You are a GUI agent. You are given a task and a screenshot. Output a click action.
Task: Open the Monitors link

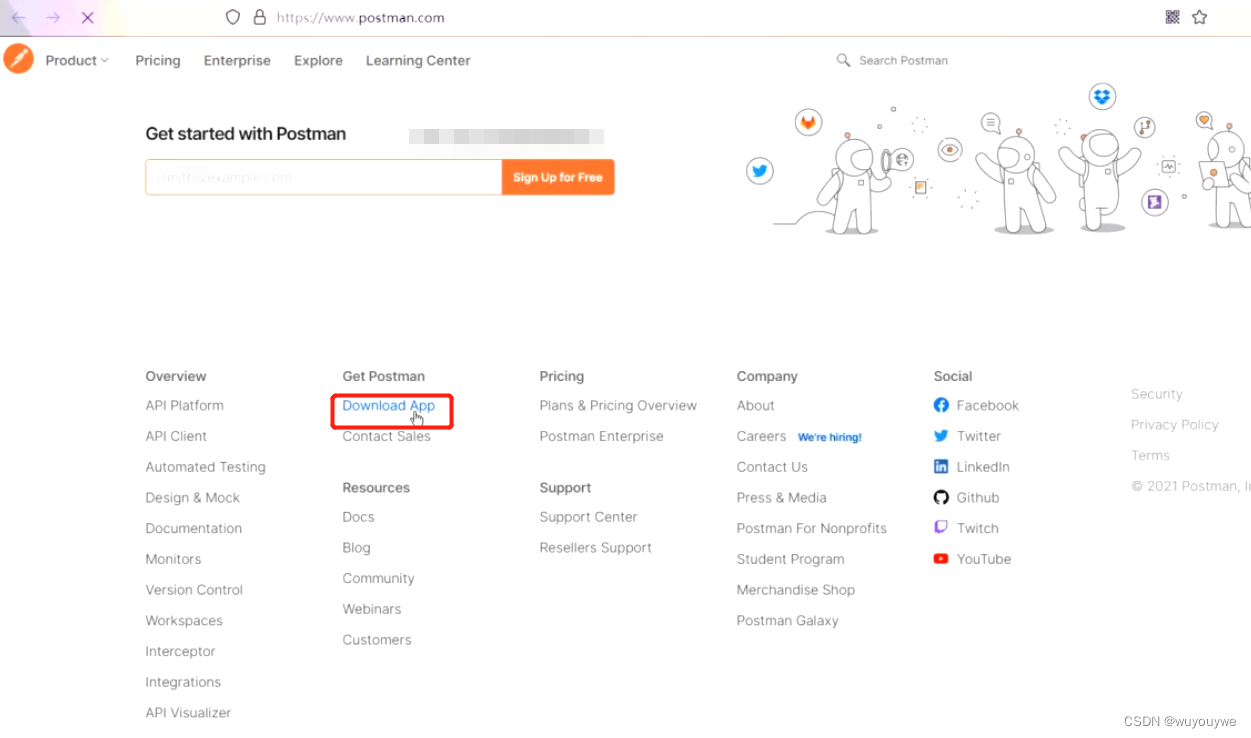pyautogui.click(x=173, y=559)
